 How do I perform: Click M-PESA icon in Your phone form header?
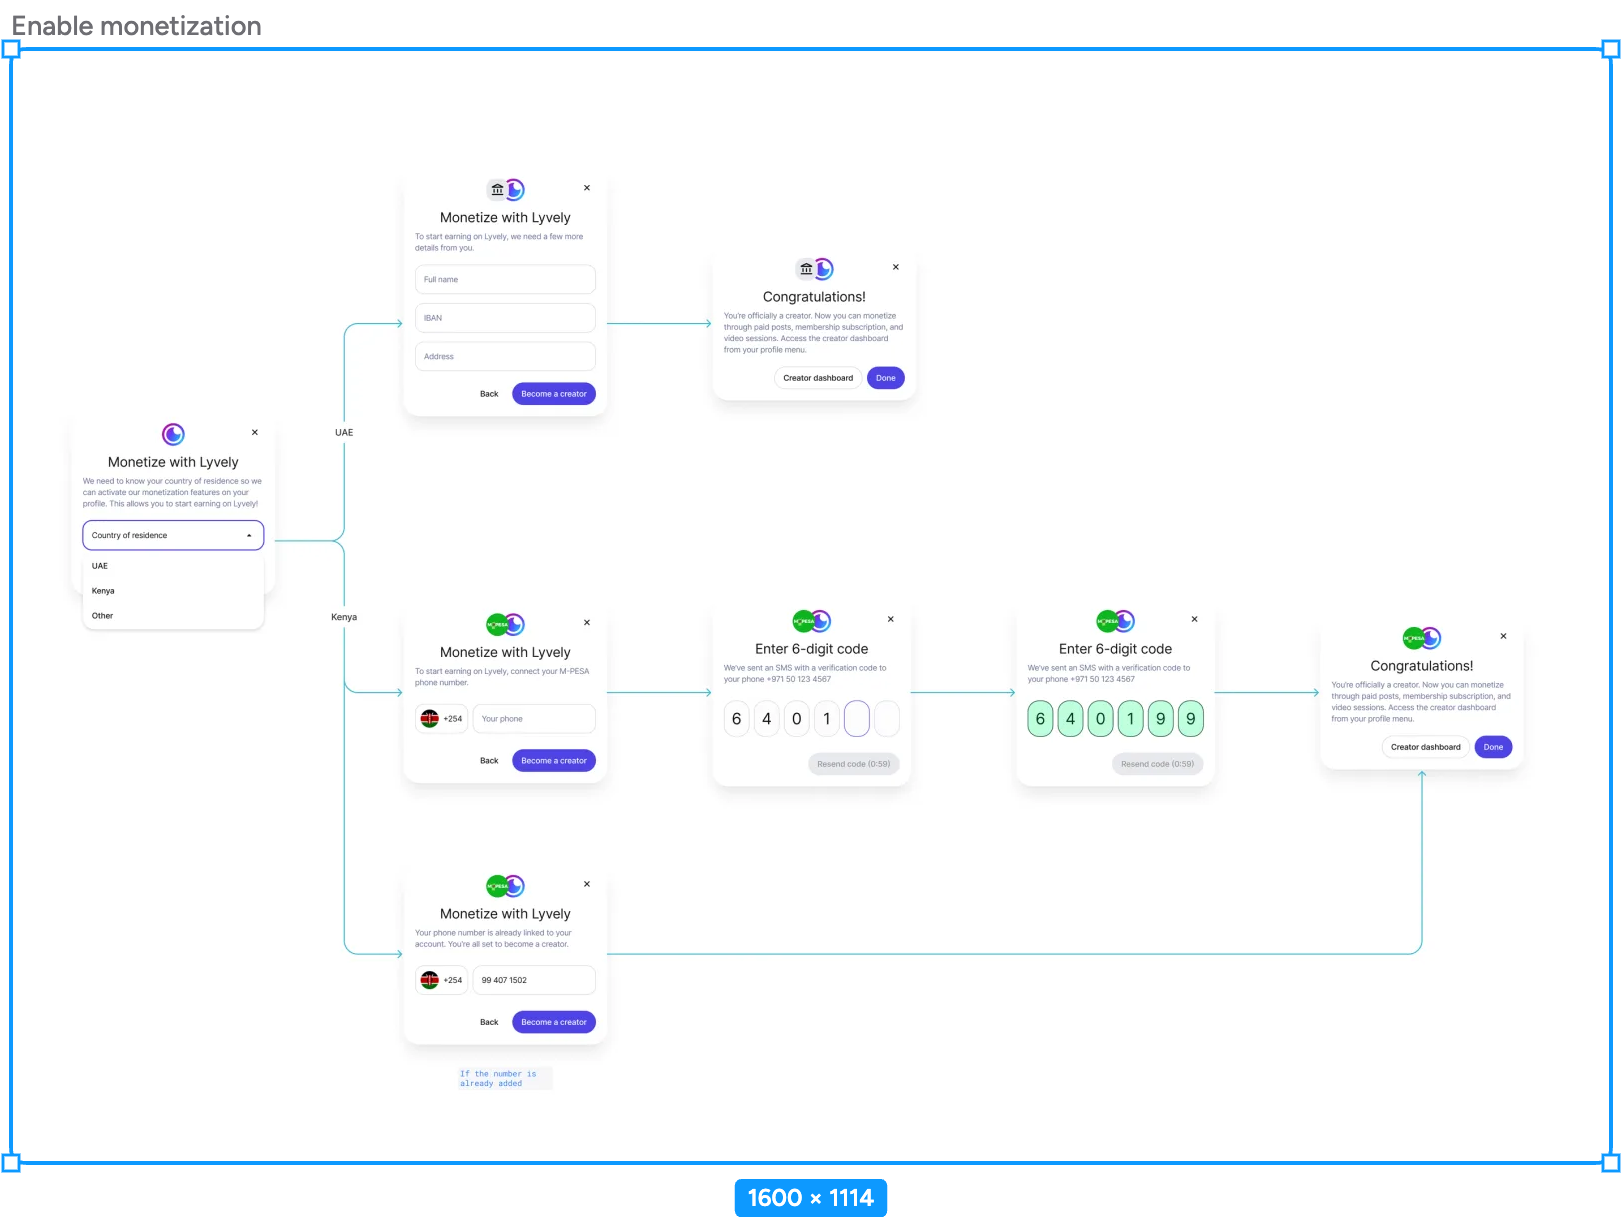pos(497,625)
